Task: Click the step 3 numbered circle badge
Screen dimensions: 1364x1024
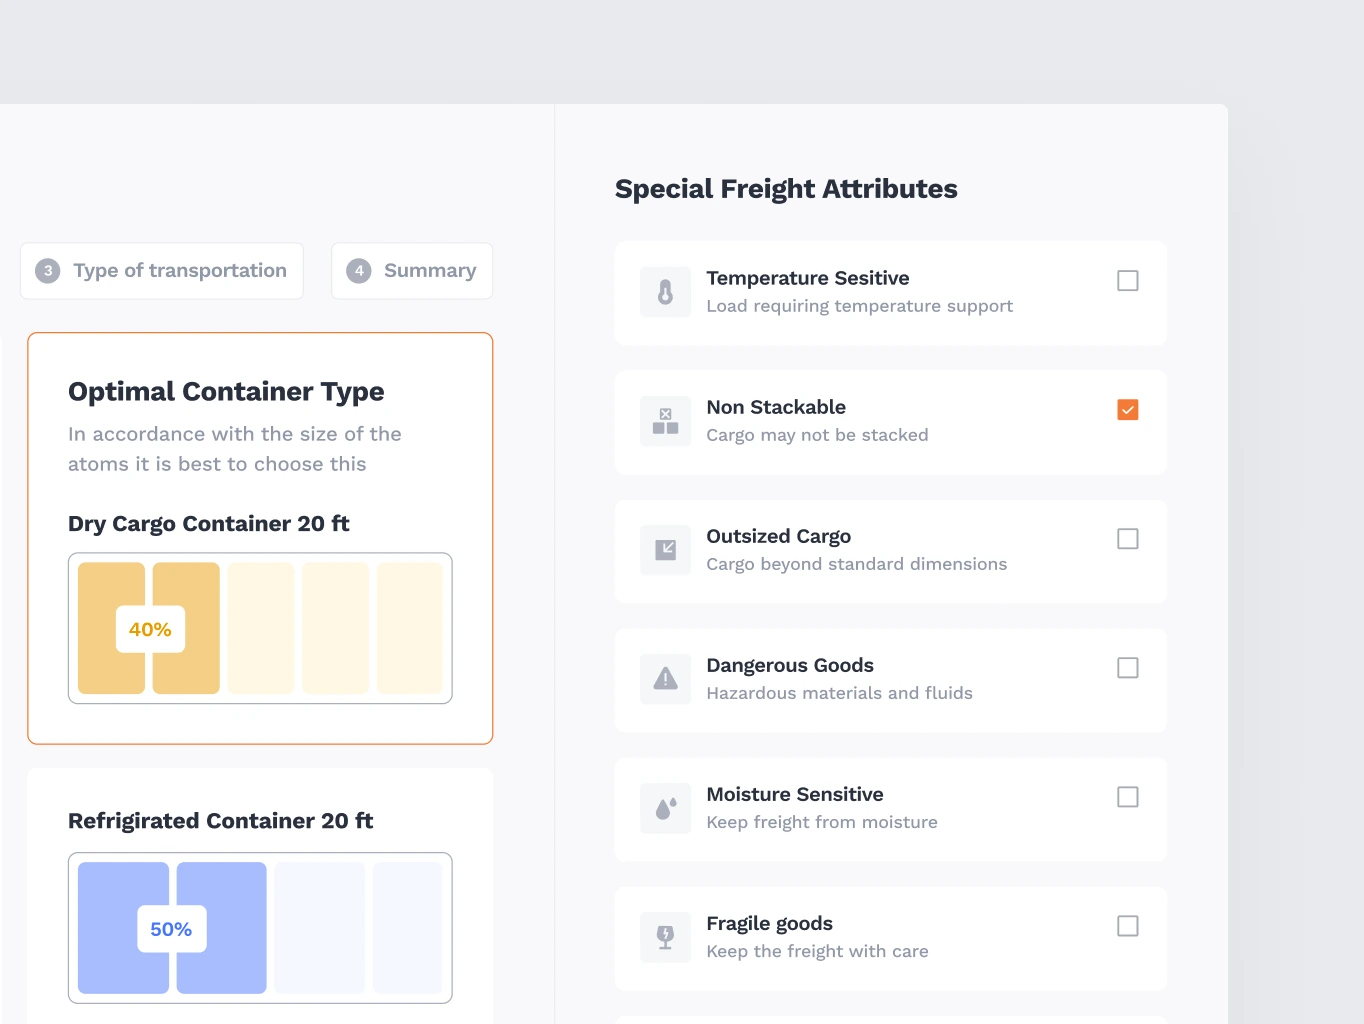Action: click(x=46, y=270)
